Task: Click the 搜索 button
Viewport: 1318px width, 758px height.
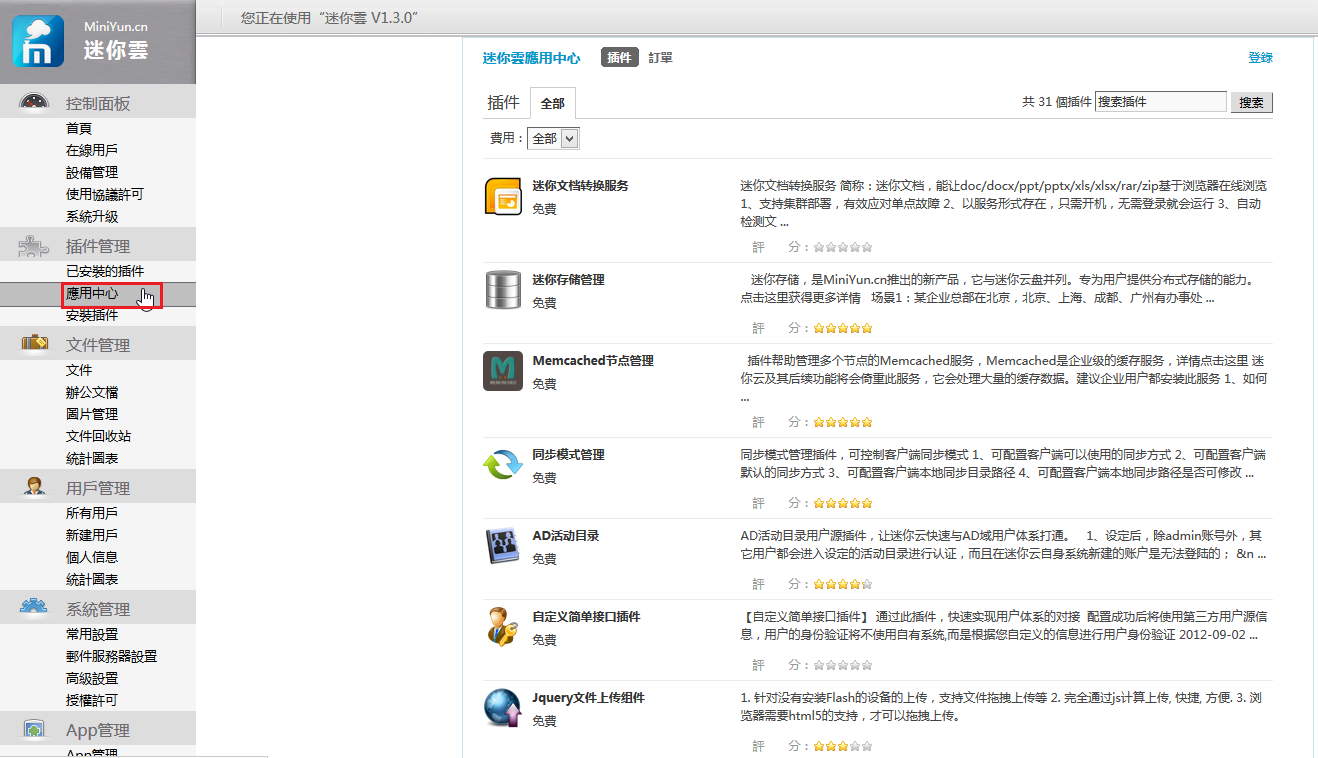Action: (x=1251, y=102)
